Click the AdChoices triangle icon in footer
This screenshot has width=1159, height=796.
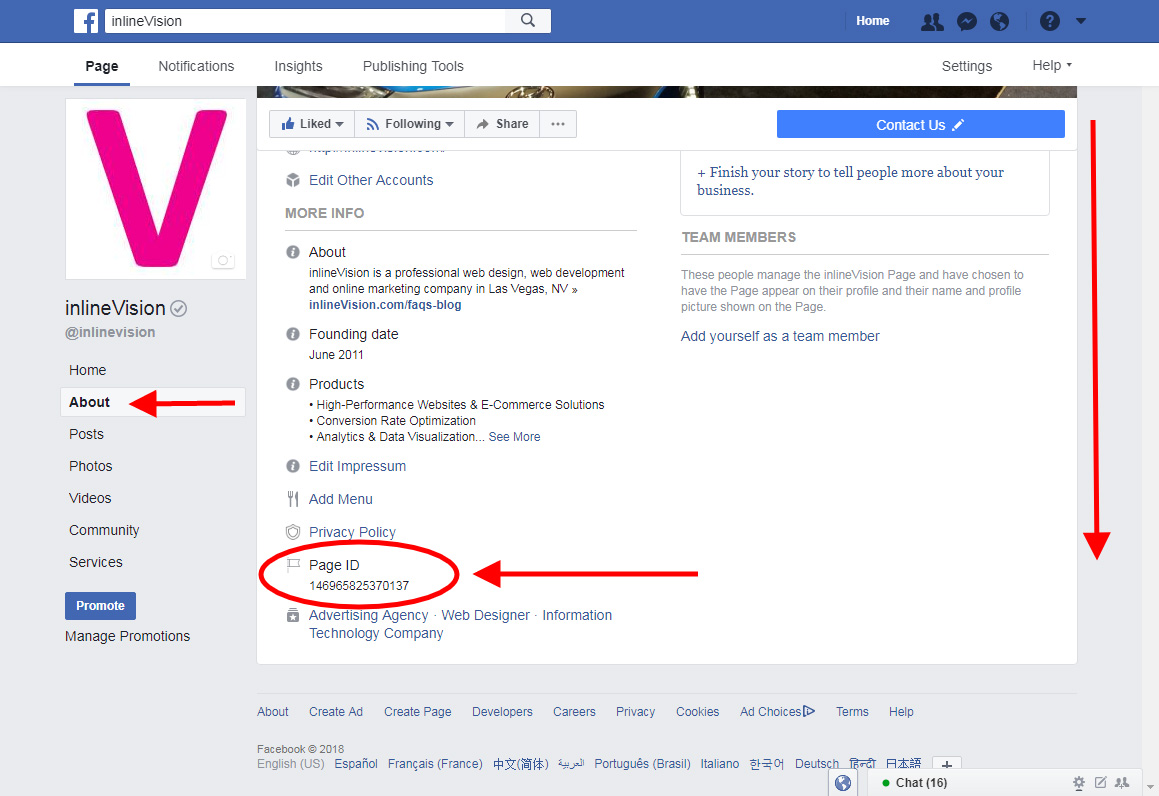809,711
